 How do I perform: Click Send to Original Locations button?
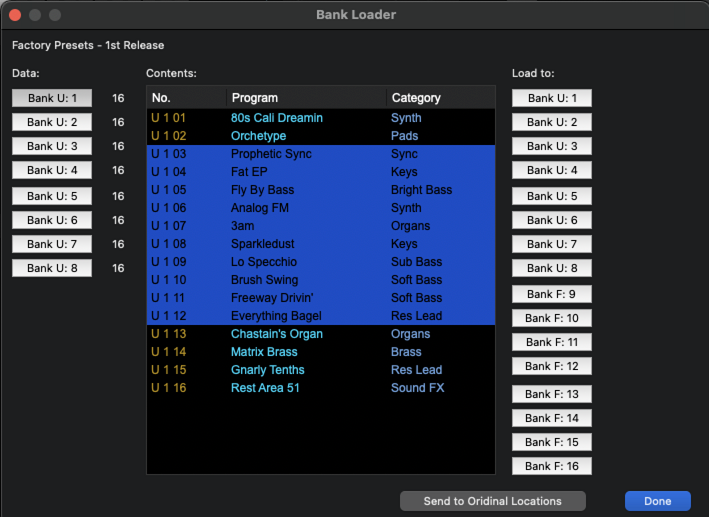coord(492,501)
